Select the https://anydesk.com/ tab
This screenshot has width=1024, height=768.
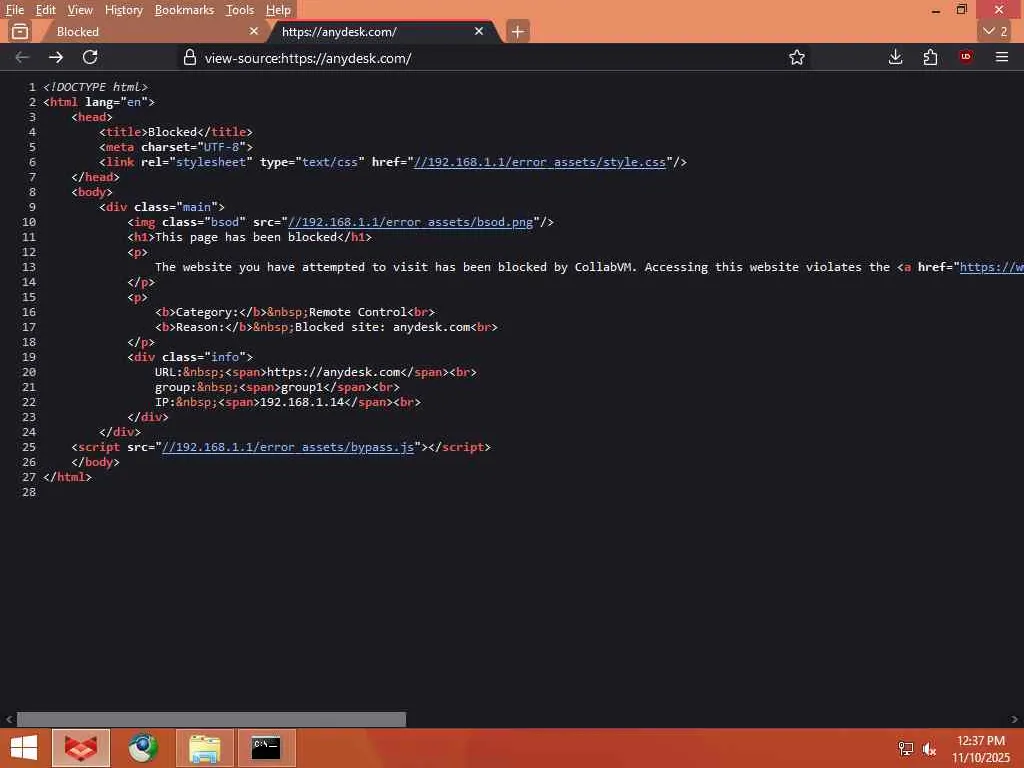coord(383,31)
